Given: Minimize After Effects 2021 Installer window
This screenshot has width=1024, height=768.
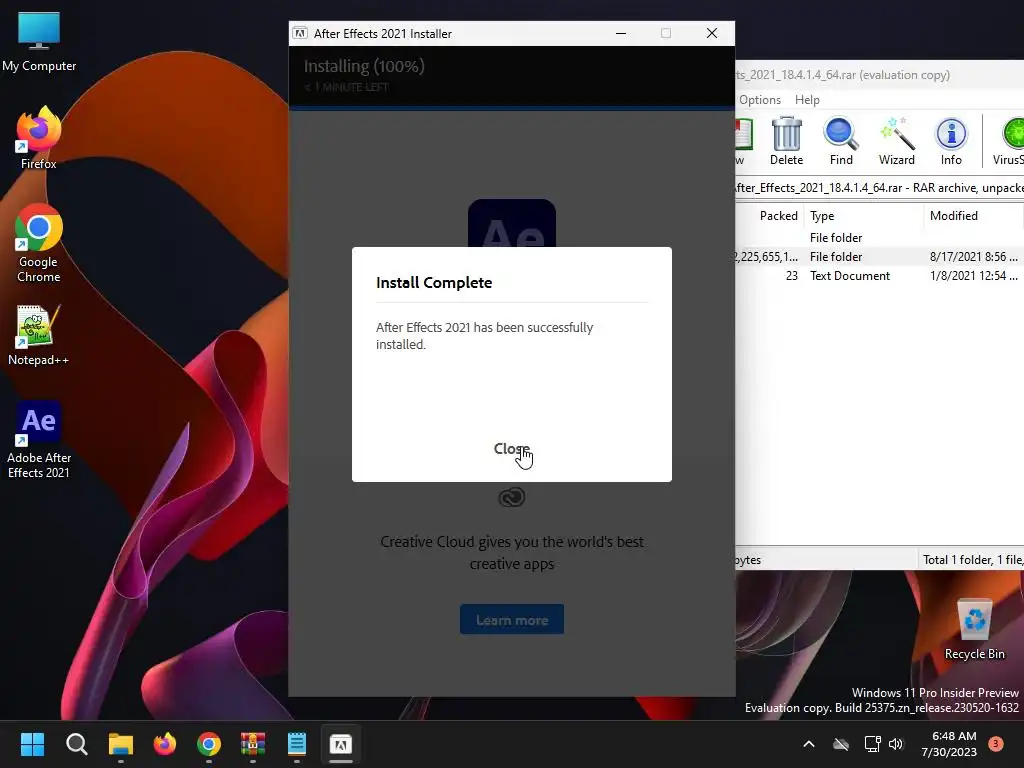Looking at the screenshot, I should (x=621, y=33).
